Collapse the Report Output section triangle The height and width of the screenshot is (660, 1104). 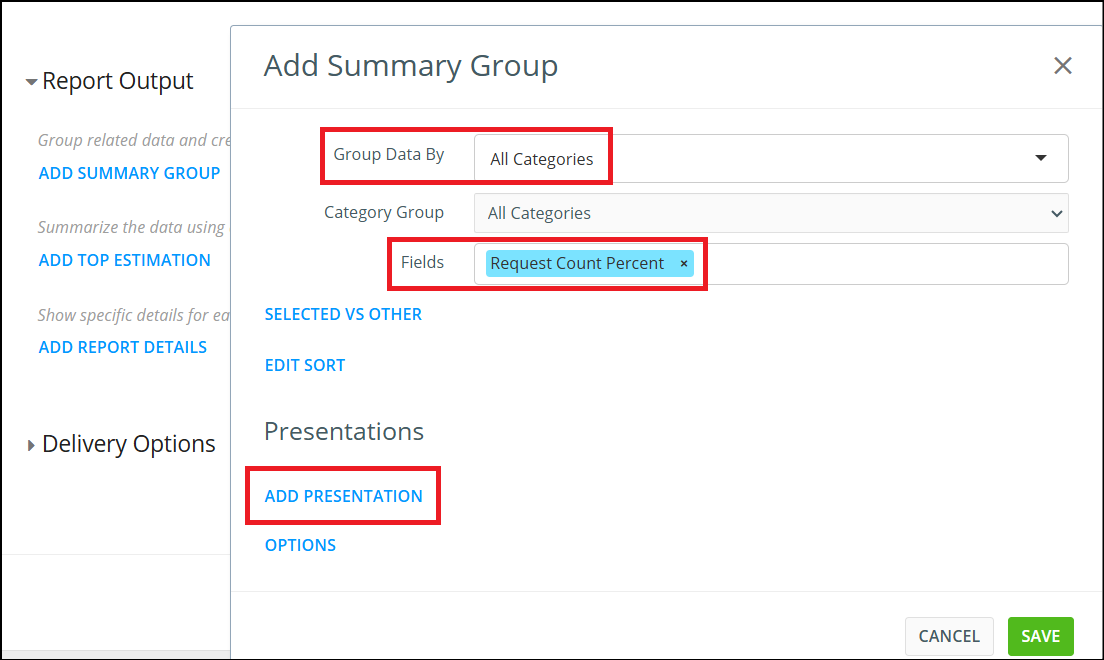[31, 82]
